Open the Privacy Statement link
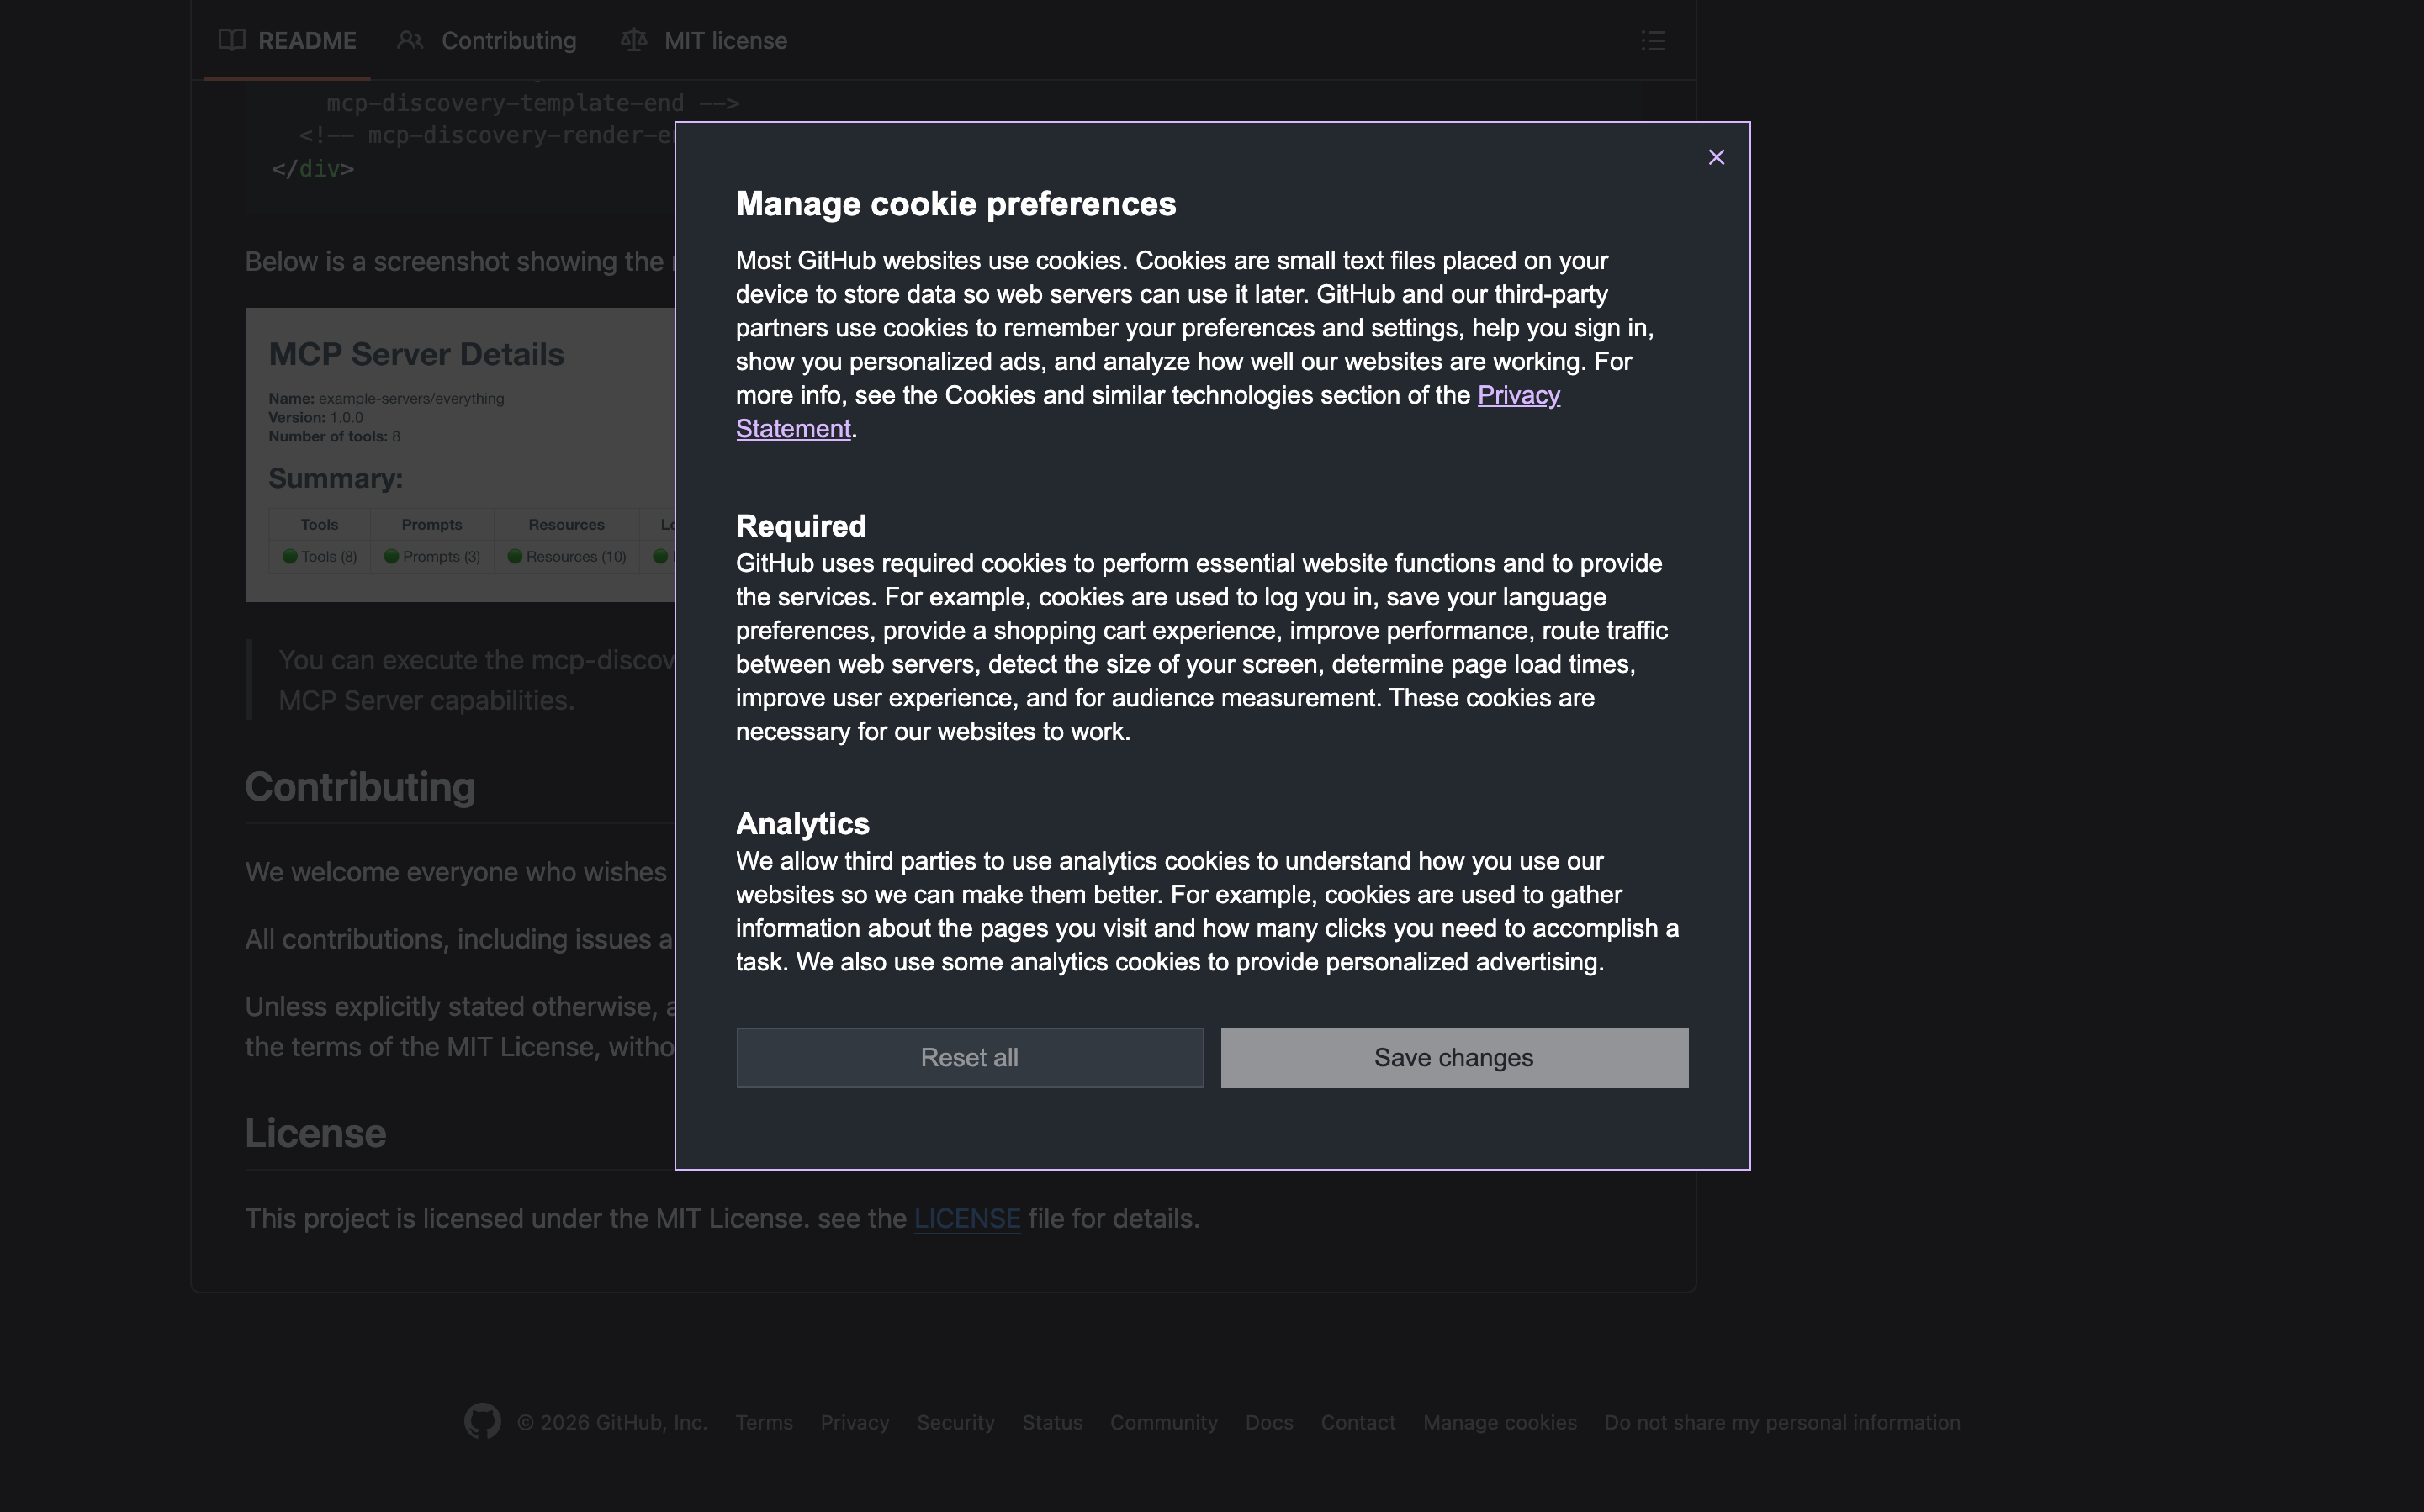2424x1512 pixels. pos(1517,395)
